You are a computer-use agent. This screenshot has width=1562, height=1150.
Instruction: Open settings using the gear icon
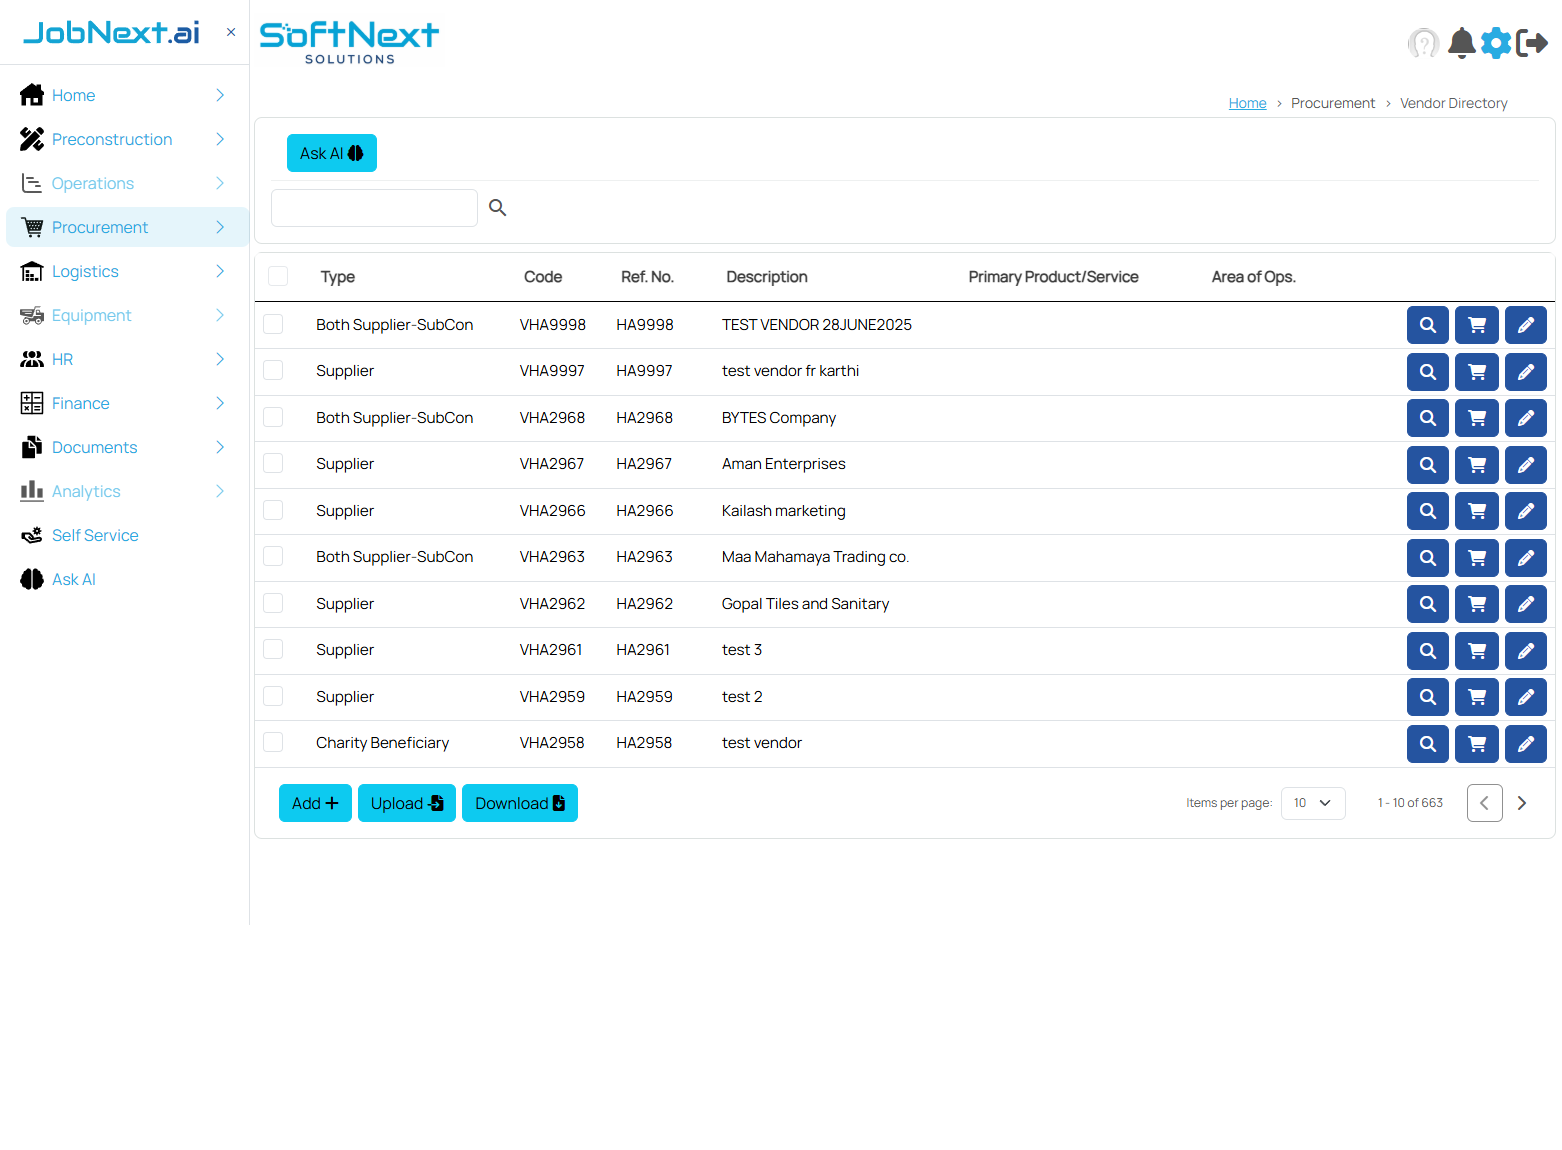tap(1496, 43)
